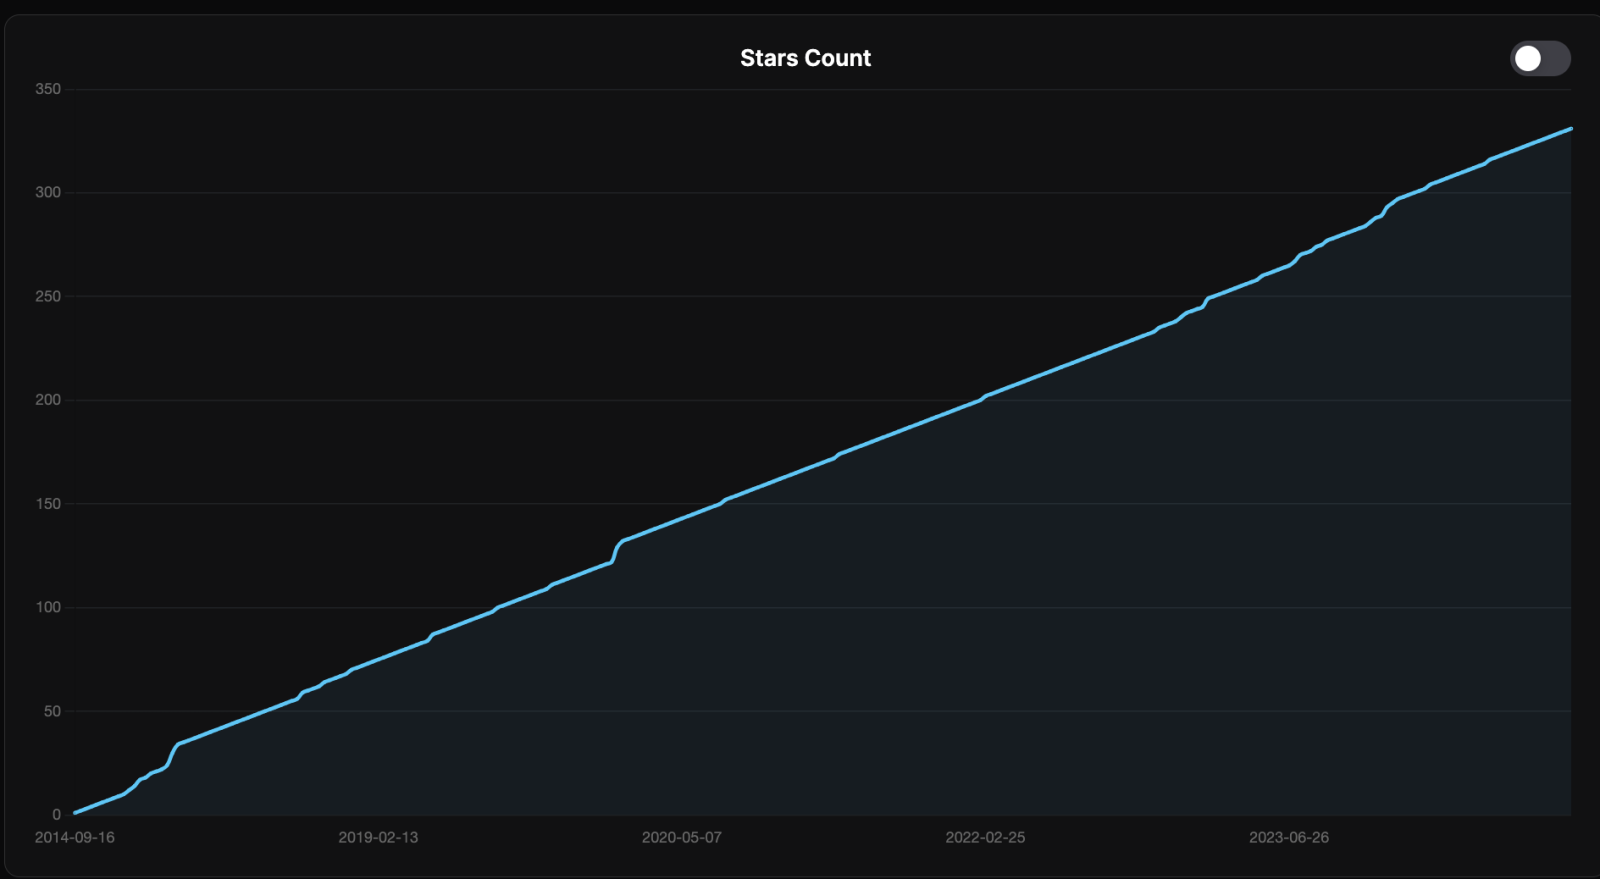This screenshot has height=879, width=1600.
Task: Click the y-axis label '50'
Action: click(52, 711)
